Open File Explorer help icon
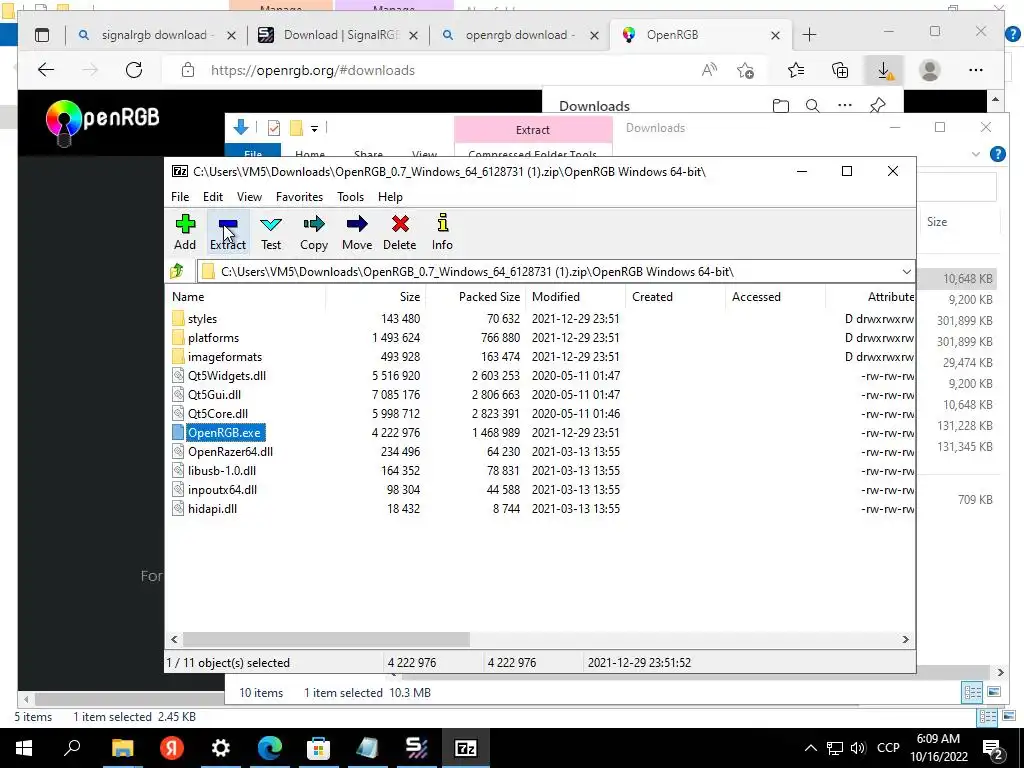The image size is (1024, 768). (997, 154)
